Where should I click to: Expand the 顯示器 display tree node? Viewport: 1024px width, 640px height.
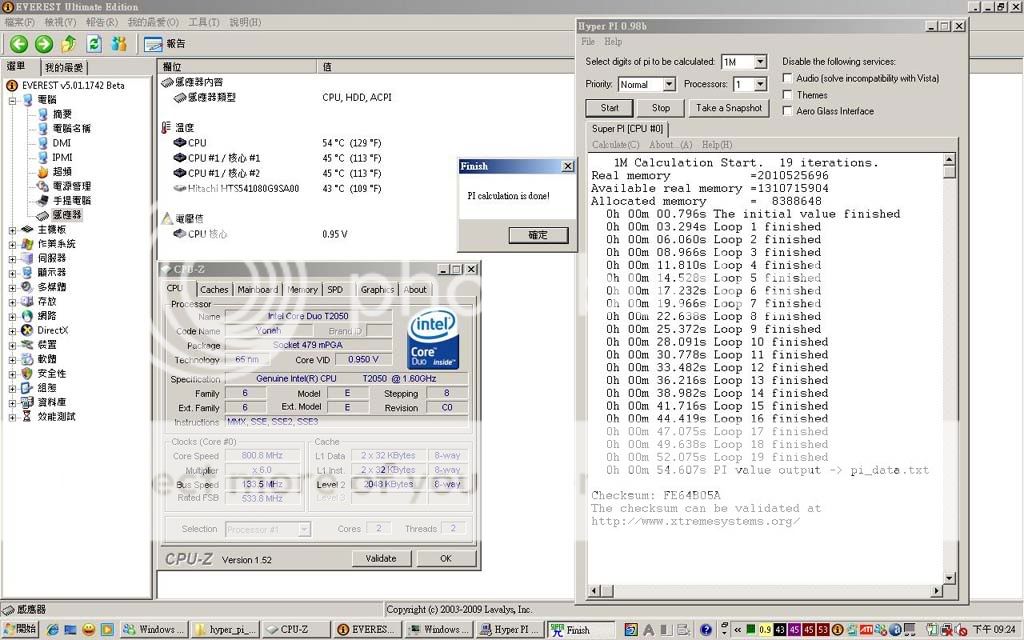click(12, 273)
